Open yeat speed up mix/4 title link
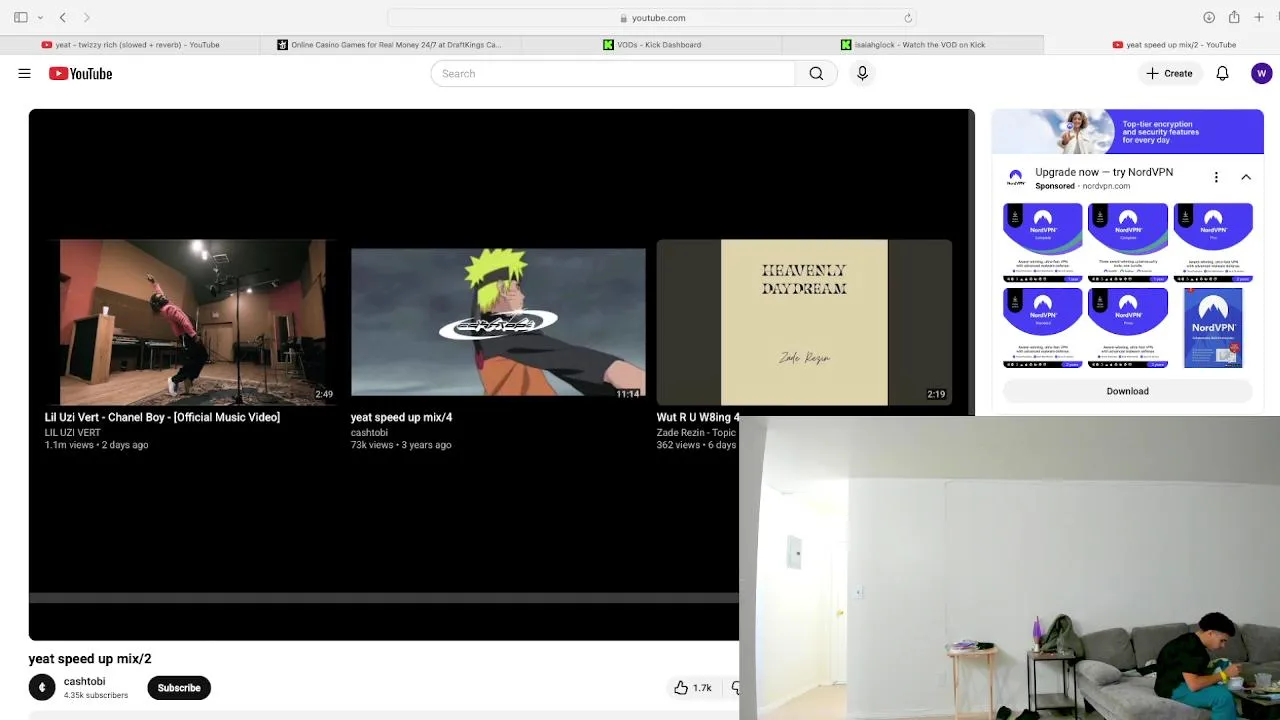Image resolution: width=1280 pixels, height=720 pixels. [x=401, y=417]
